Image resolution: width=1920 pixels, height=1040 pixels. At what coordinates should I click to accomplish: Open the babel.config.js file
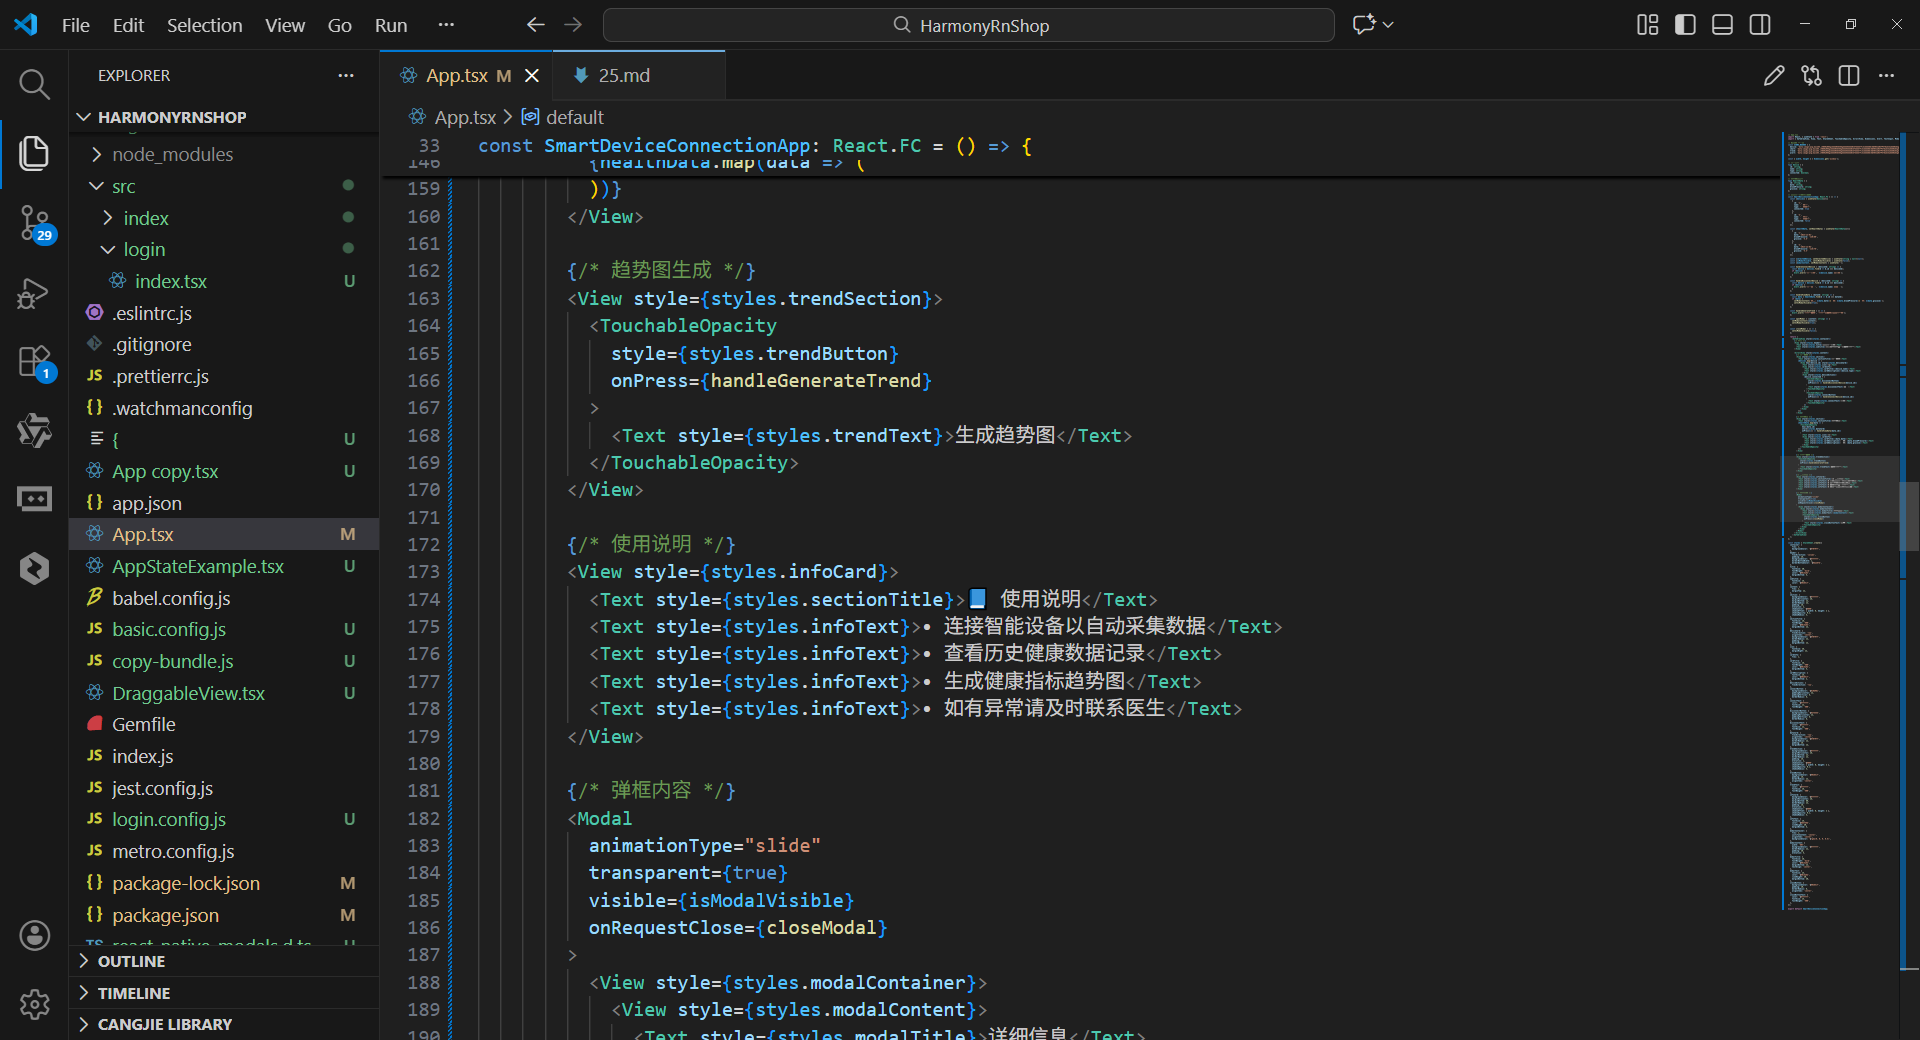coord(224,598)
